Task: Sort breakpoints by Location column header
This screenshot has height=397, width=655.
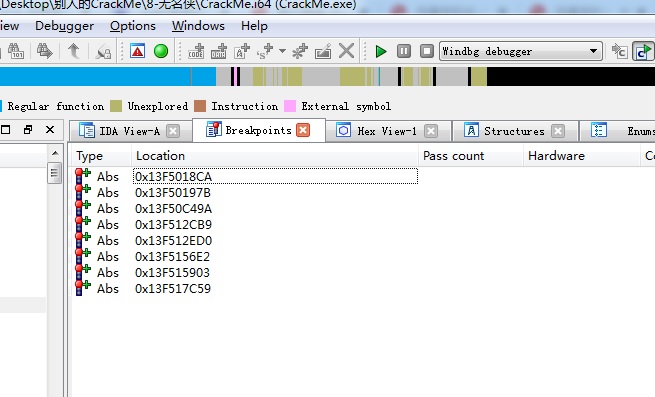Action: [x=275, y=155]
